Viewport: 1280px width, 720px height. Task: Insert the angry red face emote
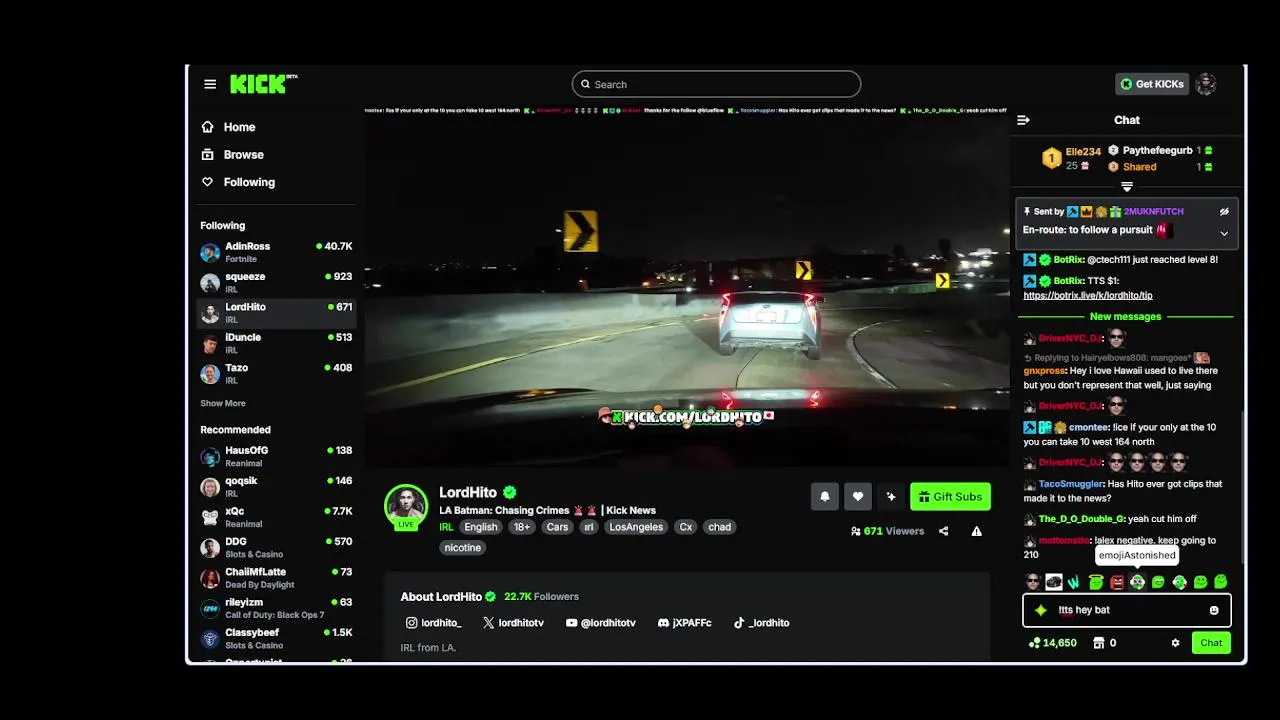[1117, 582]
